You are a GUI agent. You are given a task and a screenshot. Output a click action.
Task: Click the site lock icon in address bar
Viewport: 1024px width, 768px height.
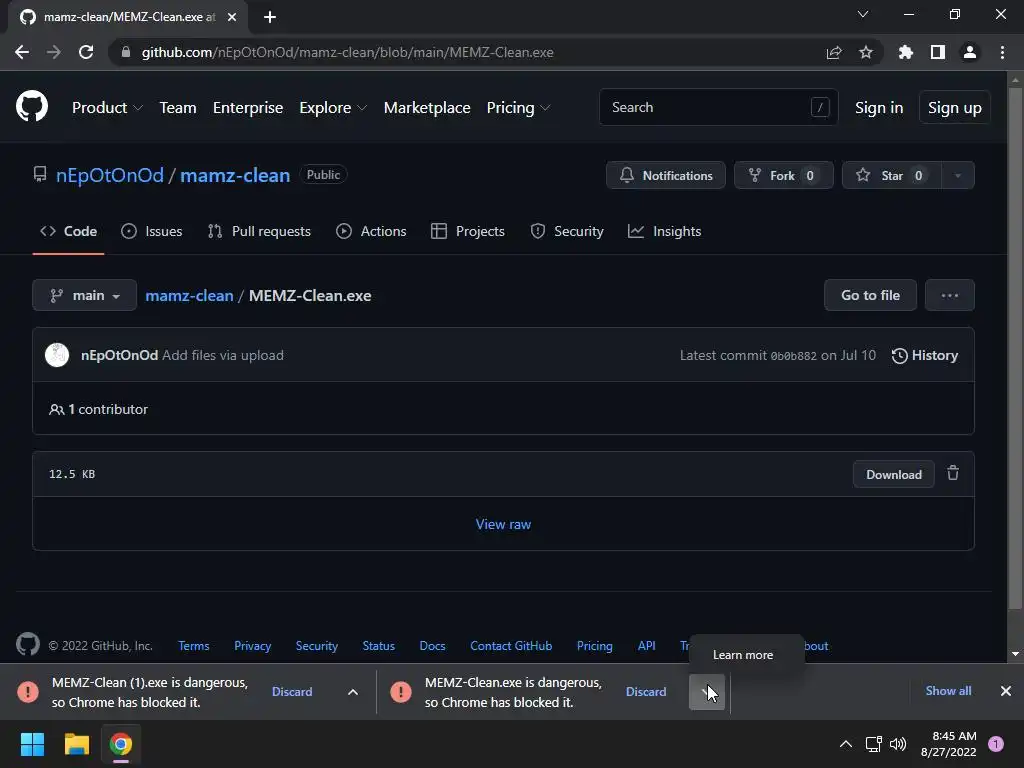(x=126, y=52)
